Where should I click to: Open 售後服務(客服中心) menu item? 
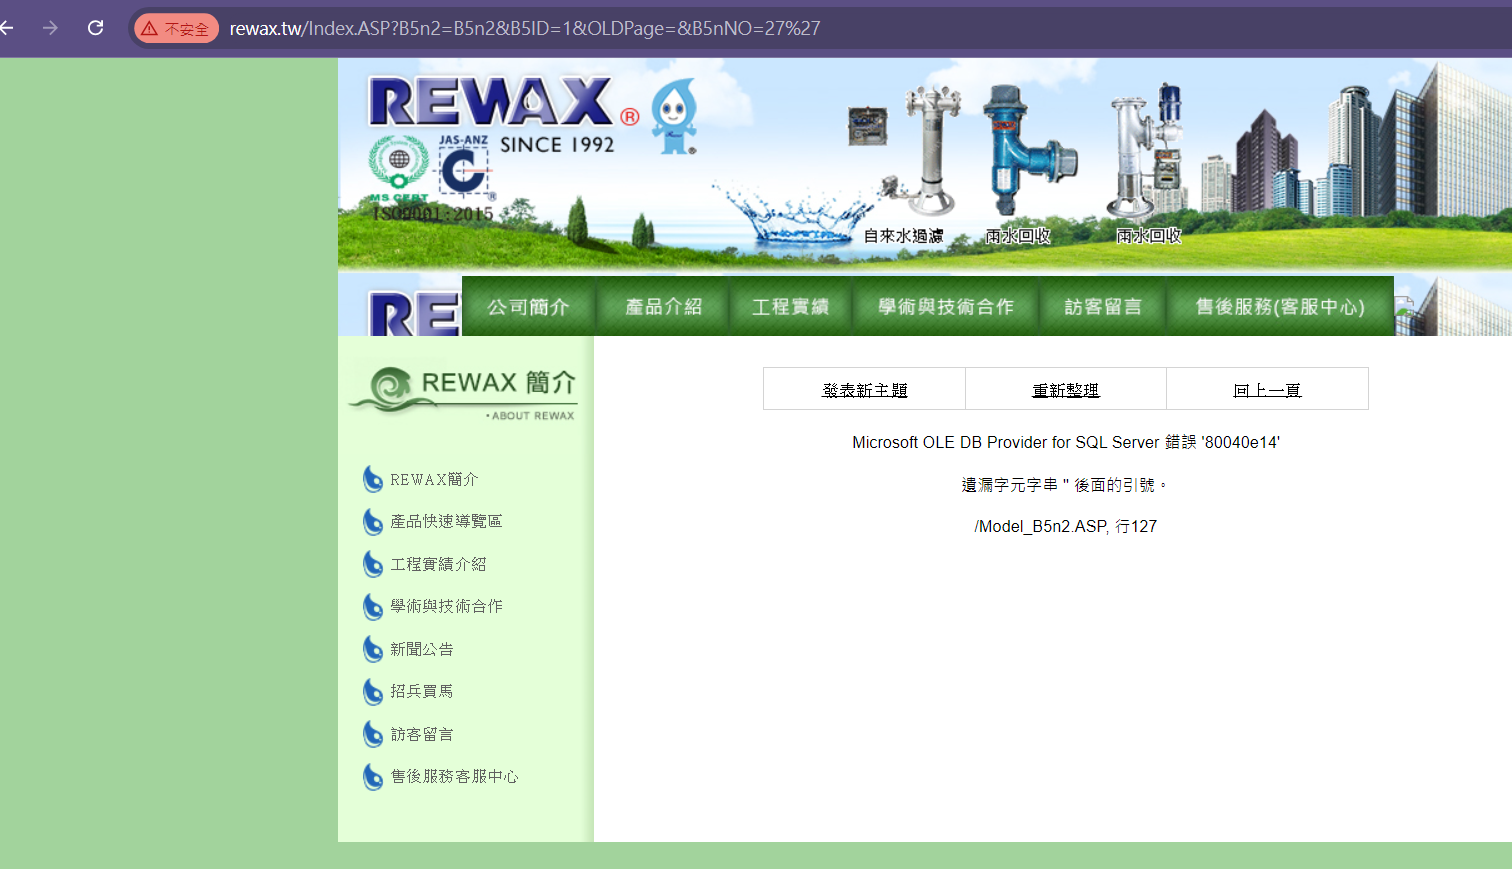[x=1280, y=306]
